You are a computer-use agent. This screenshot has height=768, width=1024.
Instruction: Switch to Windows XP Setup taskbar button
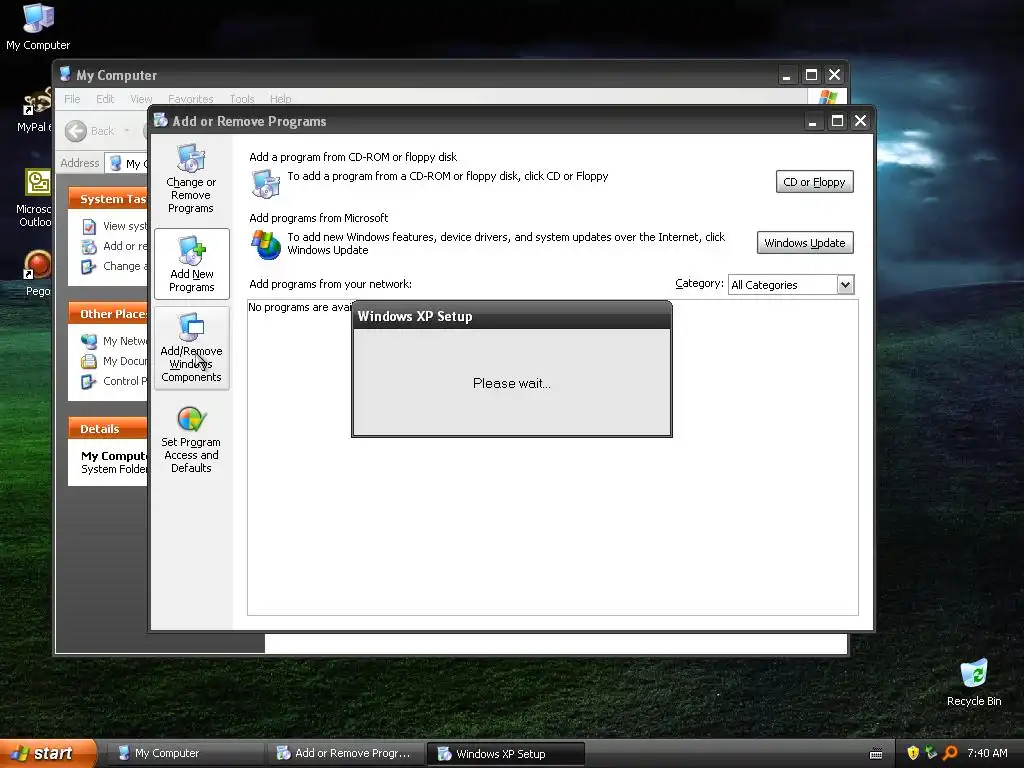tap(505, 754)
